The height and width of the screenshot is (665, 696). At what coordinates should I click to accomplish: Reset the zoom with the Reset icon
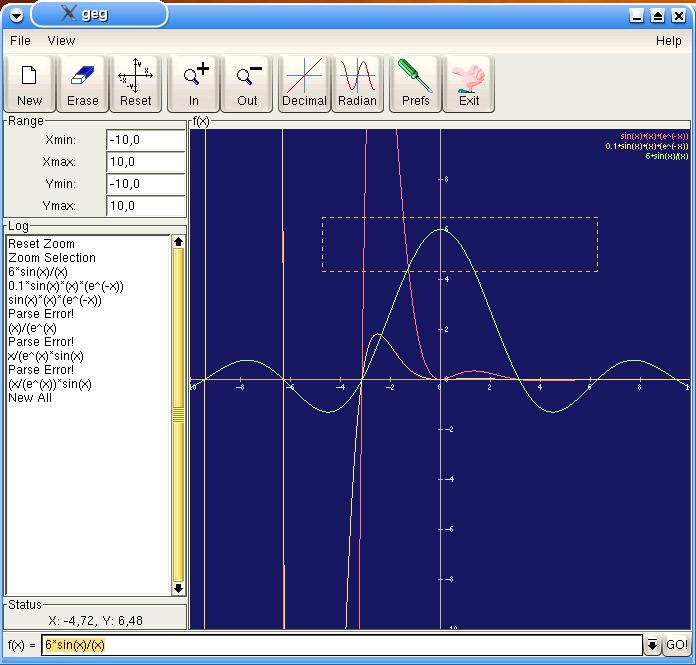[135, 84]
